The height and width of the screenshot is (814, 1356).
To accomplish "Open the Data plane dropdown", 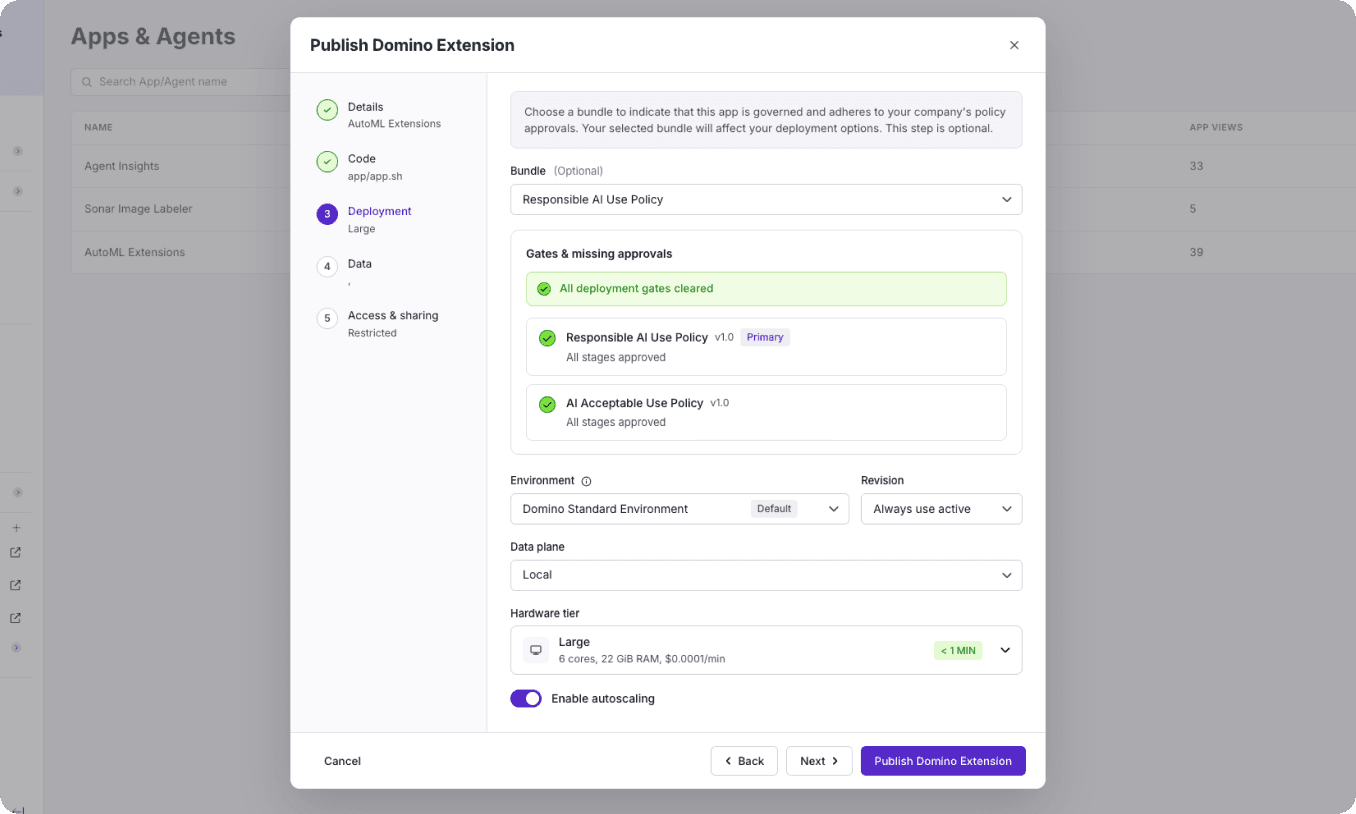I will click(766, 575).
